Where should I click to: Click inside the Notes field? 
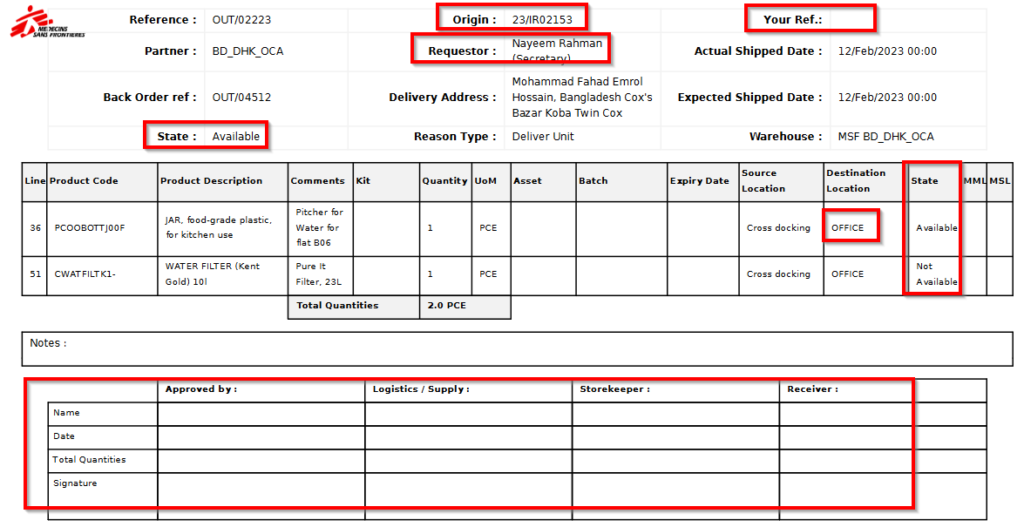517,349
